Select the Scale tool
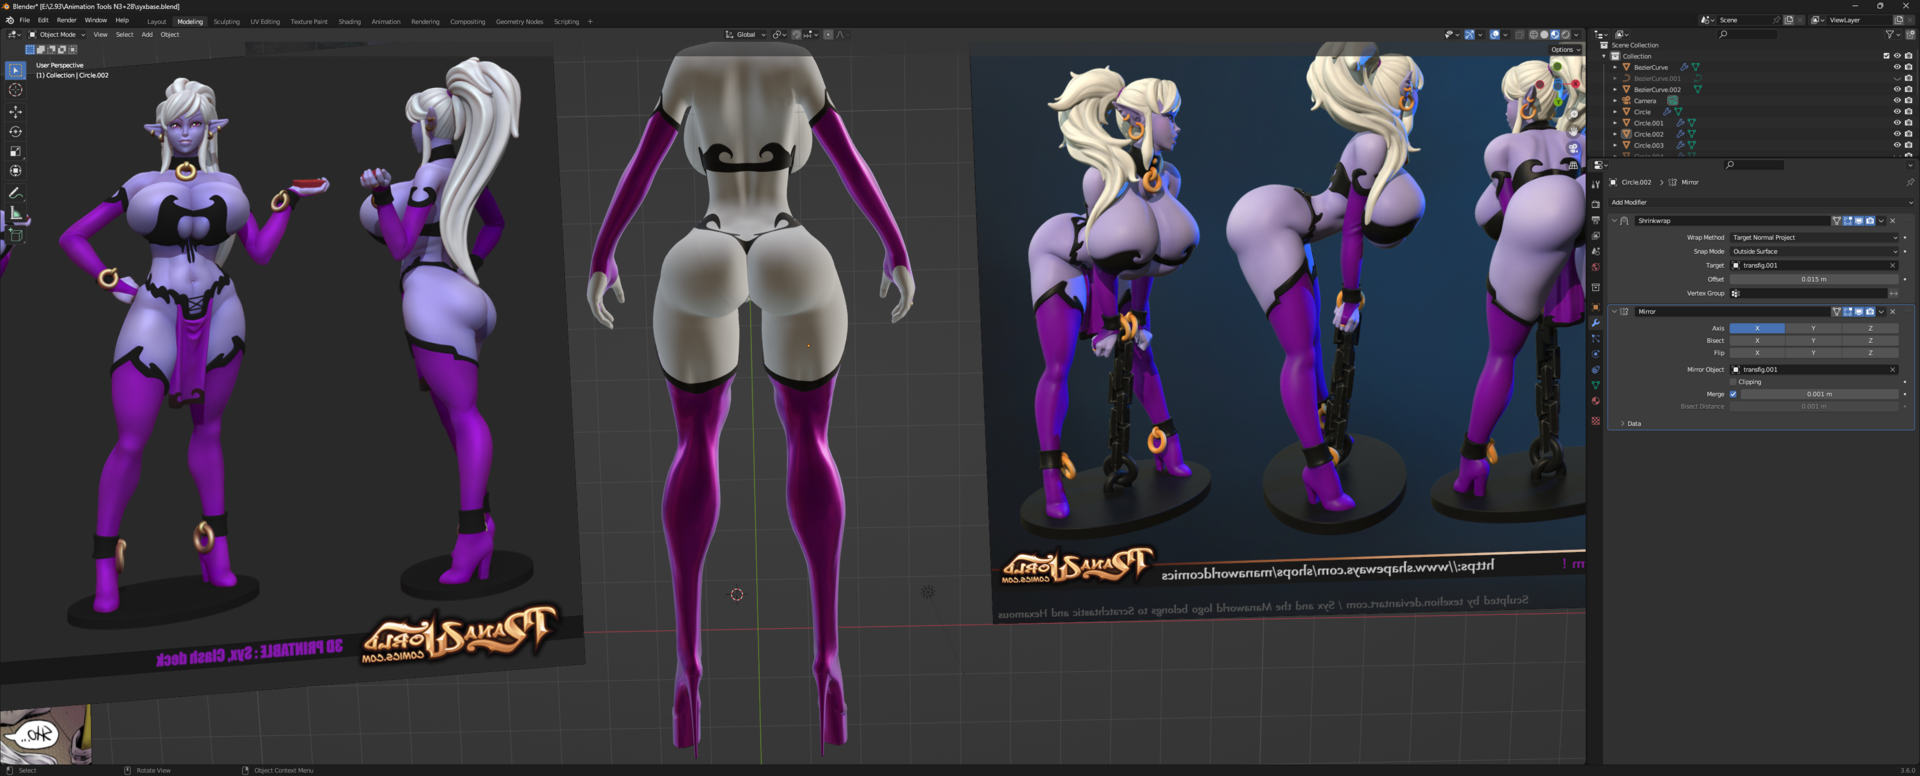 (15, 151)
